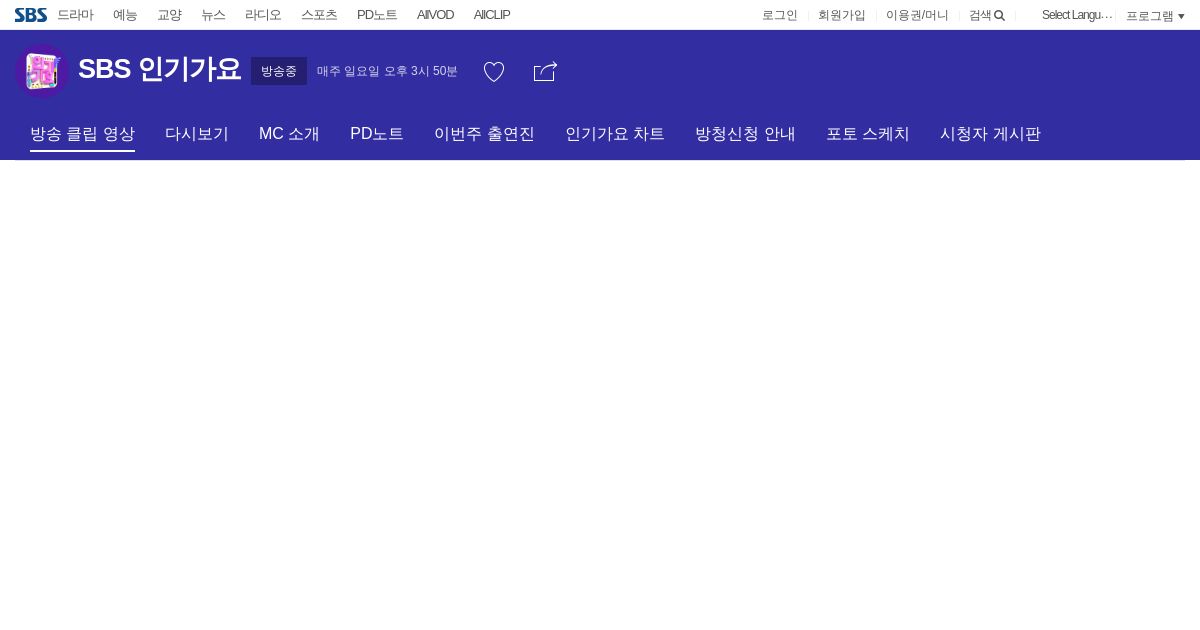Expand the 프로그램 dropdown

(1155, 16)
